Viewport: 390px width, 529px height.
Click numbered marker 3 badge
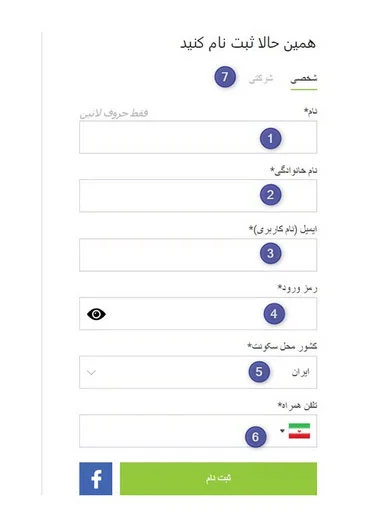coord(271,253)
